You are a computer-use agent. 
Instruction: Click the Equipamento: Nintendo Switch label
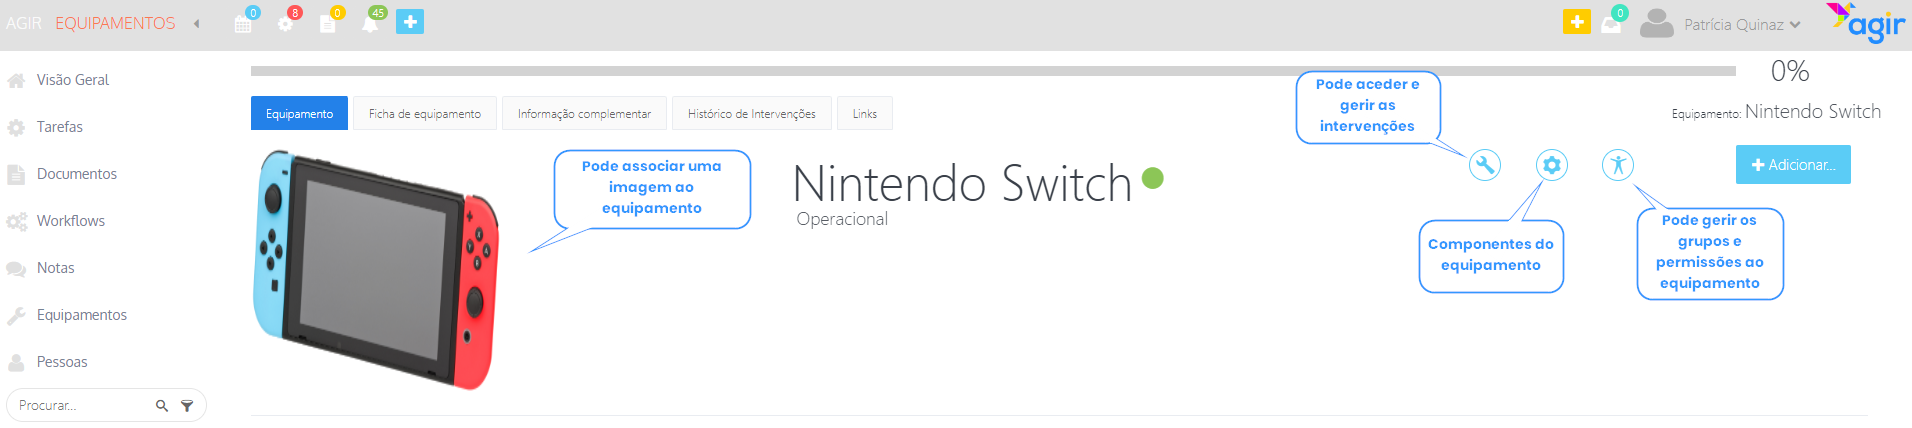coord(1776,112)
